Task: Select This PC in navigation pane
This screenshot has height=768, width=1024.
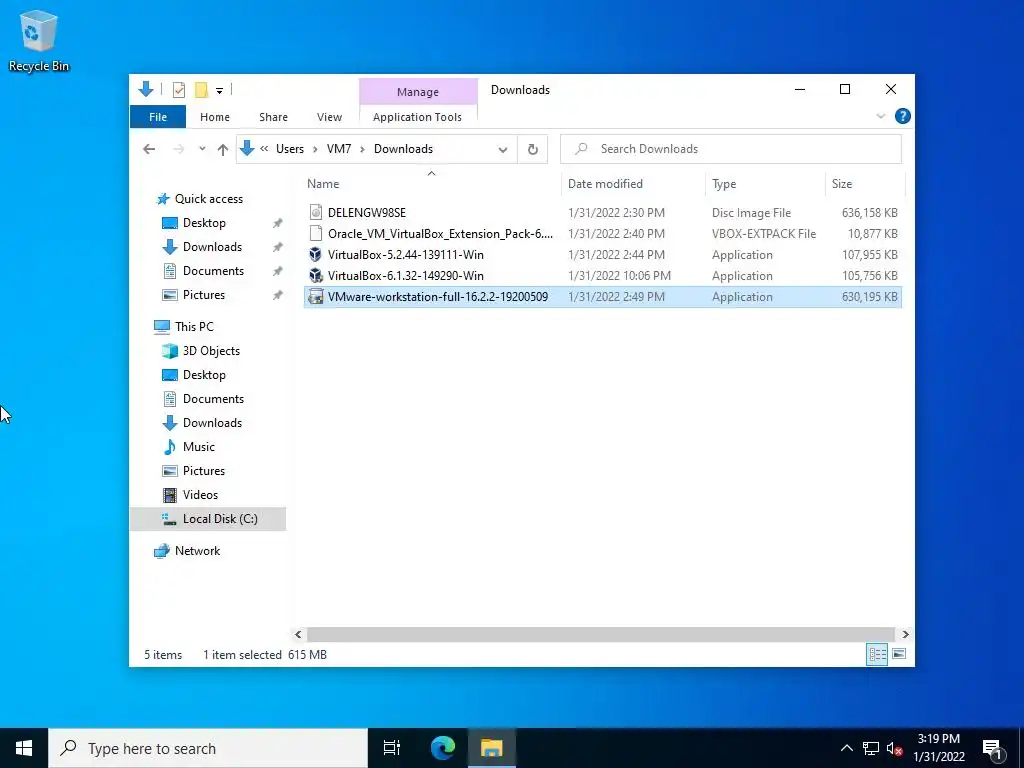Action: pos(194,327)
